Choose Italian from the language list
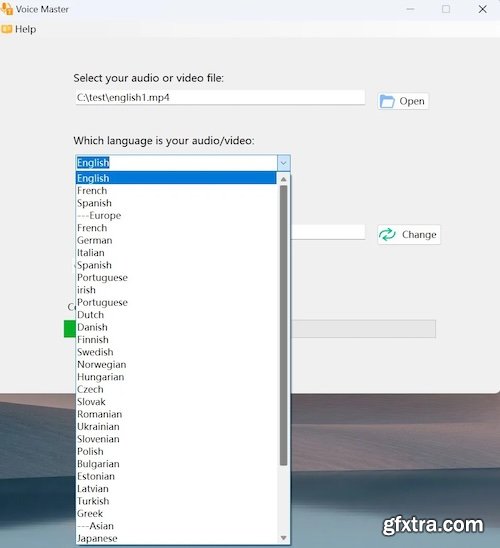The width and height of the screenshot is (500, 548). (x=176, y=253)
